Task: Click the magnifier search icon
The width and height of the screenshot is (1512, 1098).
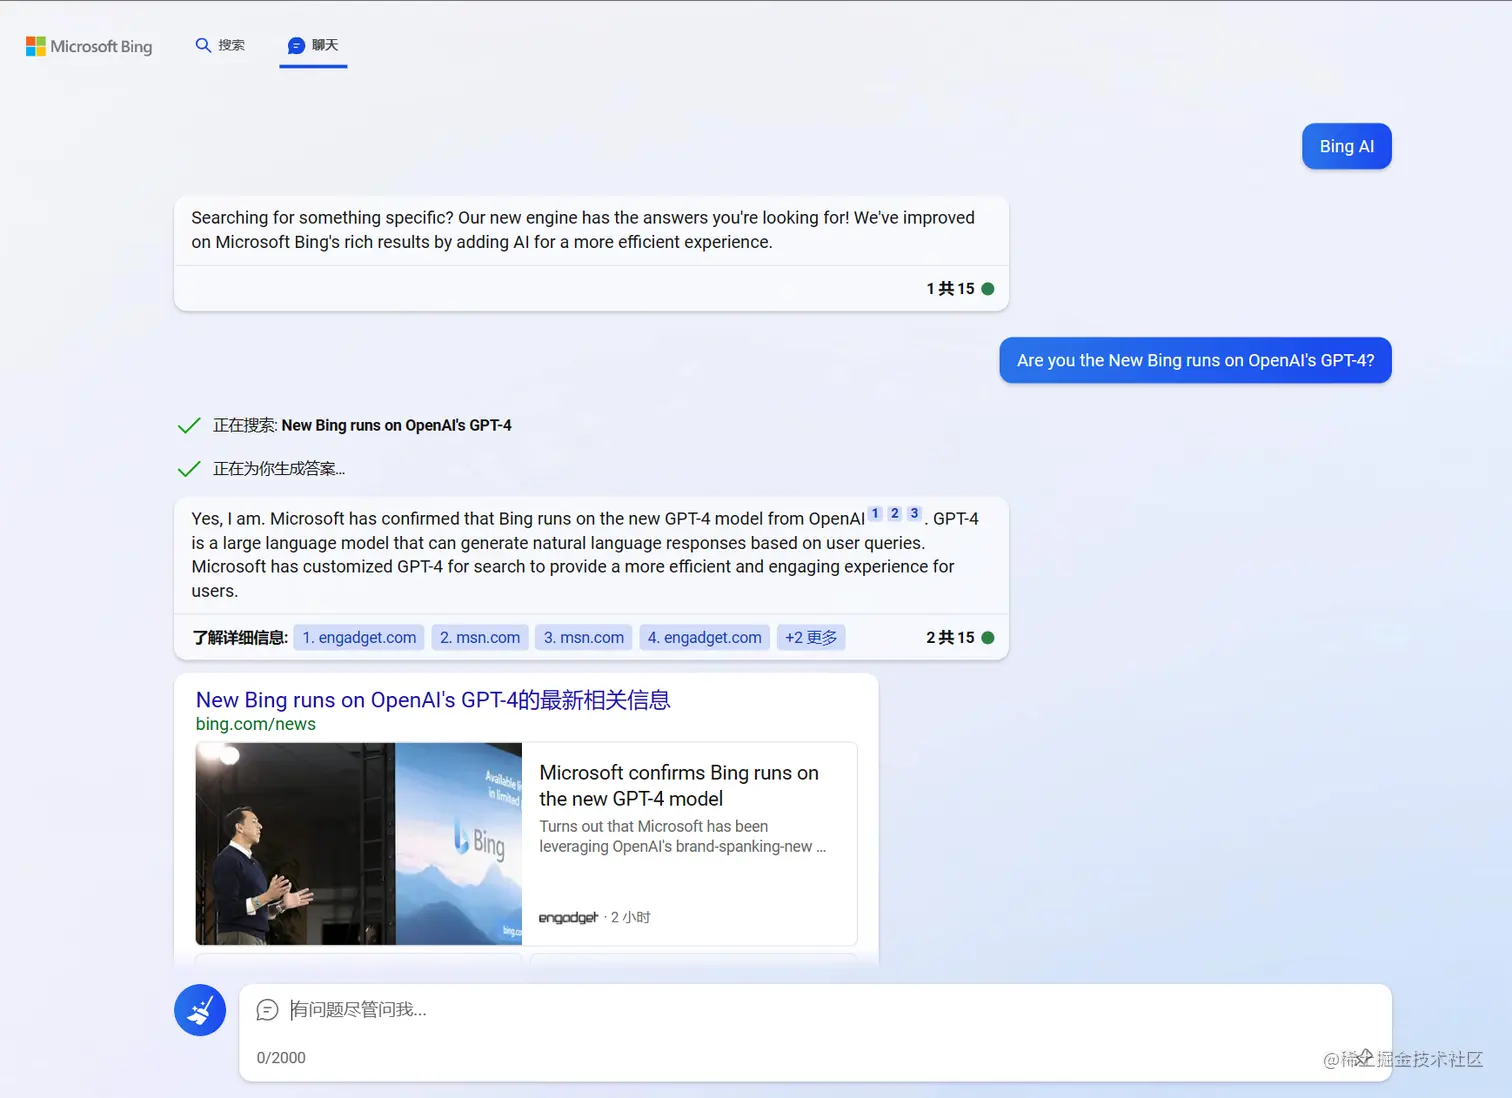Action: (203, 45)
